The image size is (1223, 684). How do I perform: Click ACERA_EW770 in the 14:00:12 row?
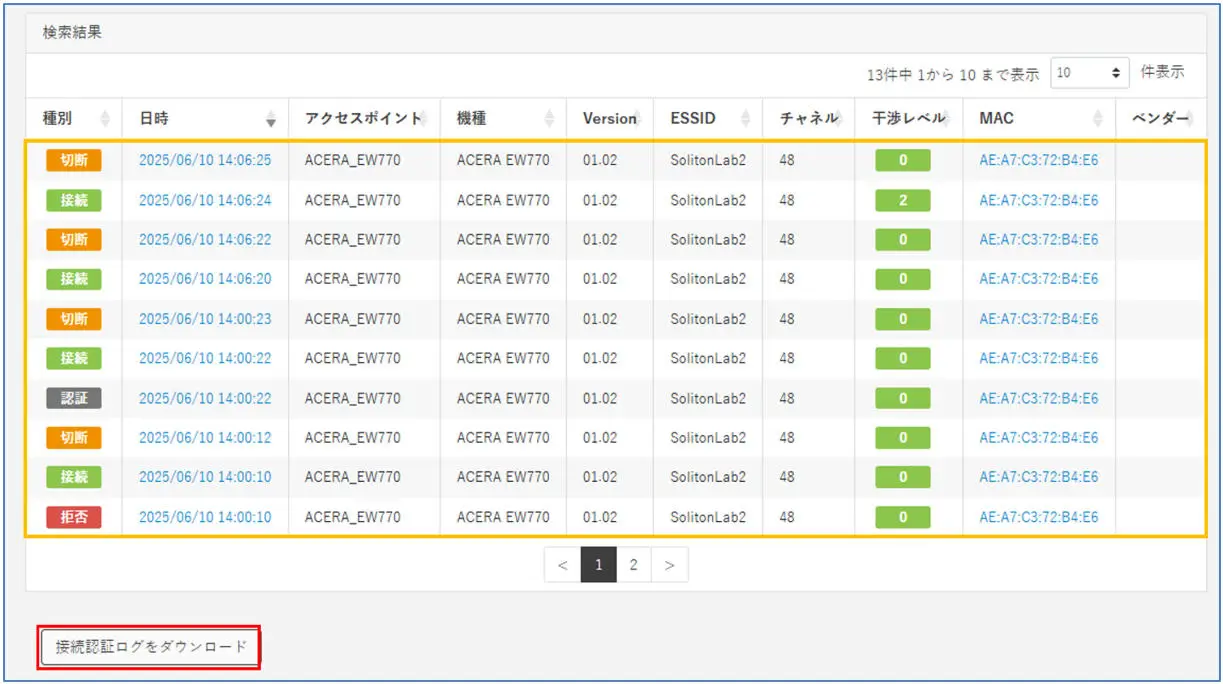click(353, 437)
